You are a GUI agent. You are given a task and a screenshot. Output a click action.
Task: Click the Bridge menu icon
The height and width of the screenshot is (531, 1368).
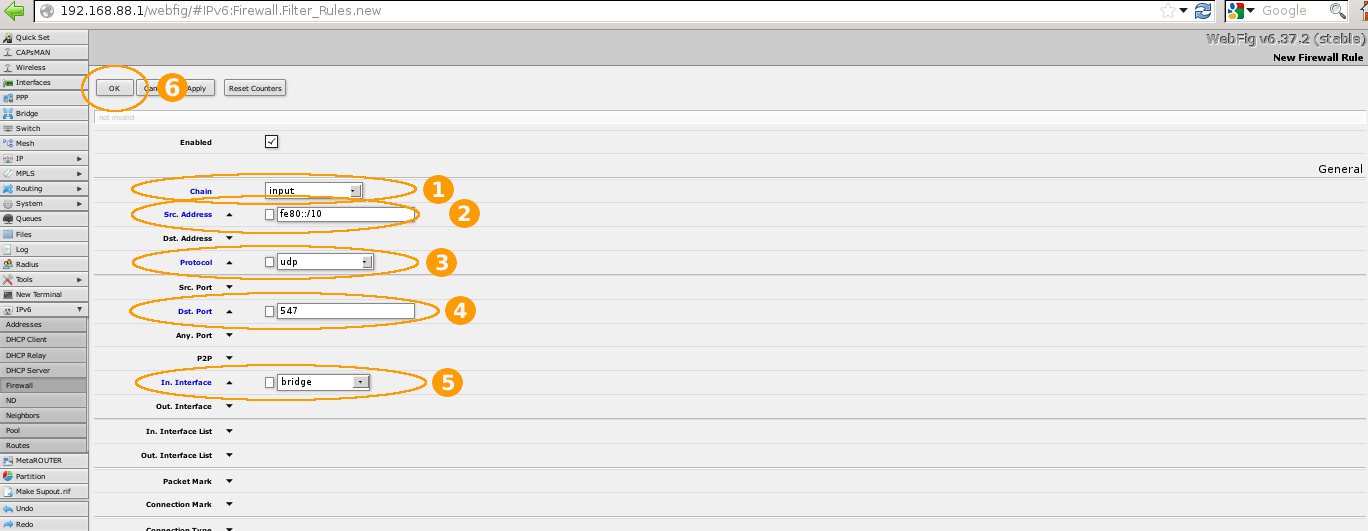[8, 113]
